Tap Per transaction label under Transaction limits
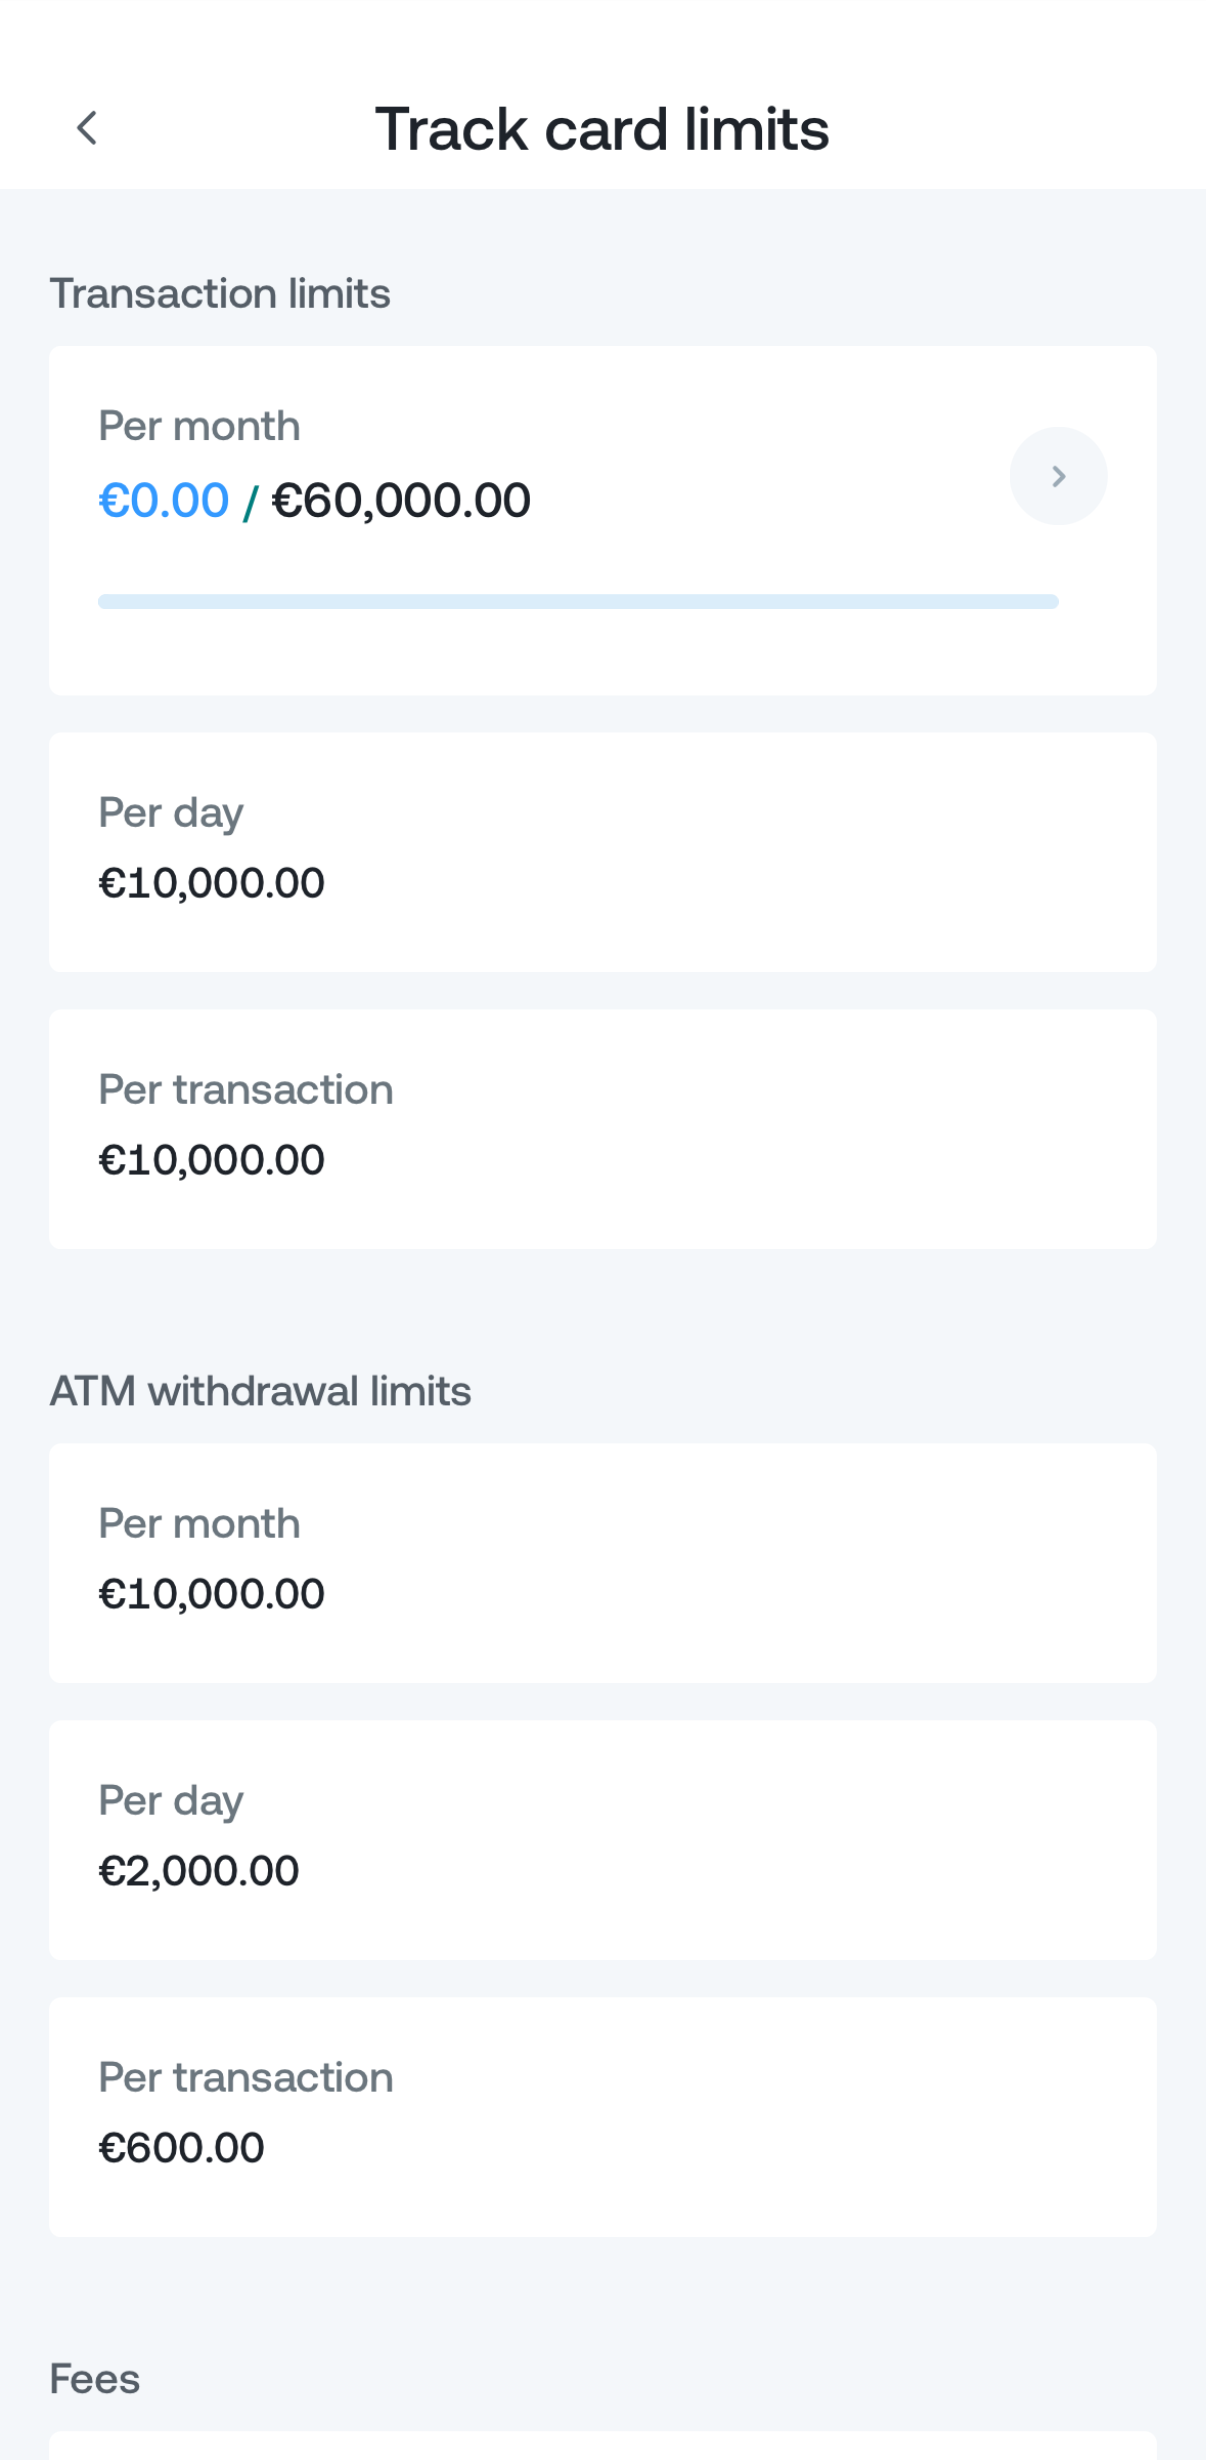1206x2460 pixels. (246, 1090)
